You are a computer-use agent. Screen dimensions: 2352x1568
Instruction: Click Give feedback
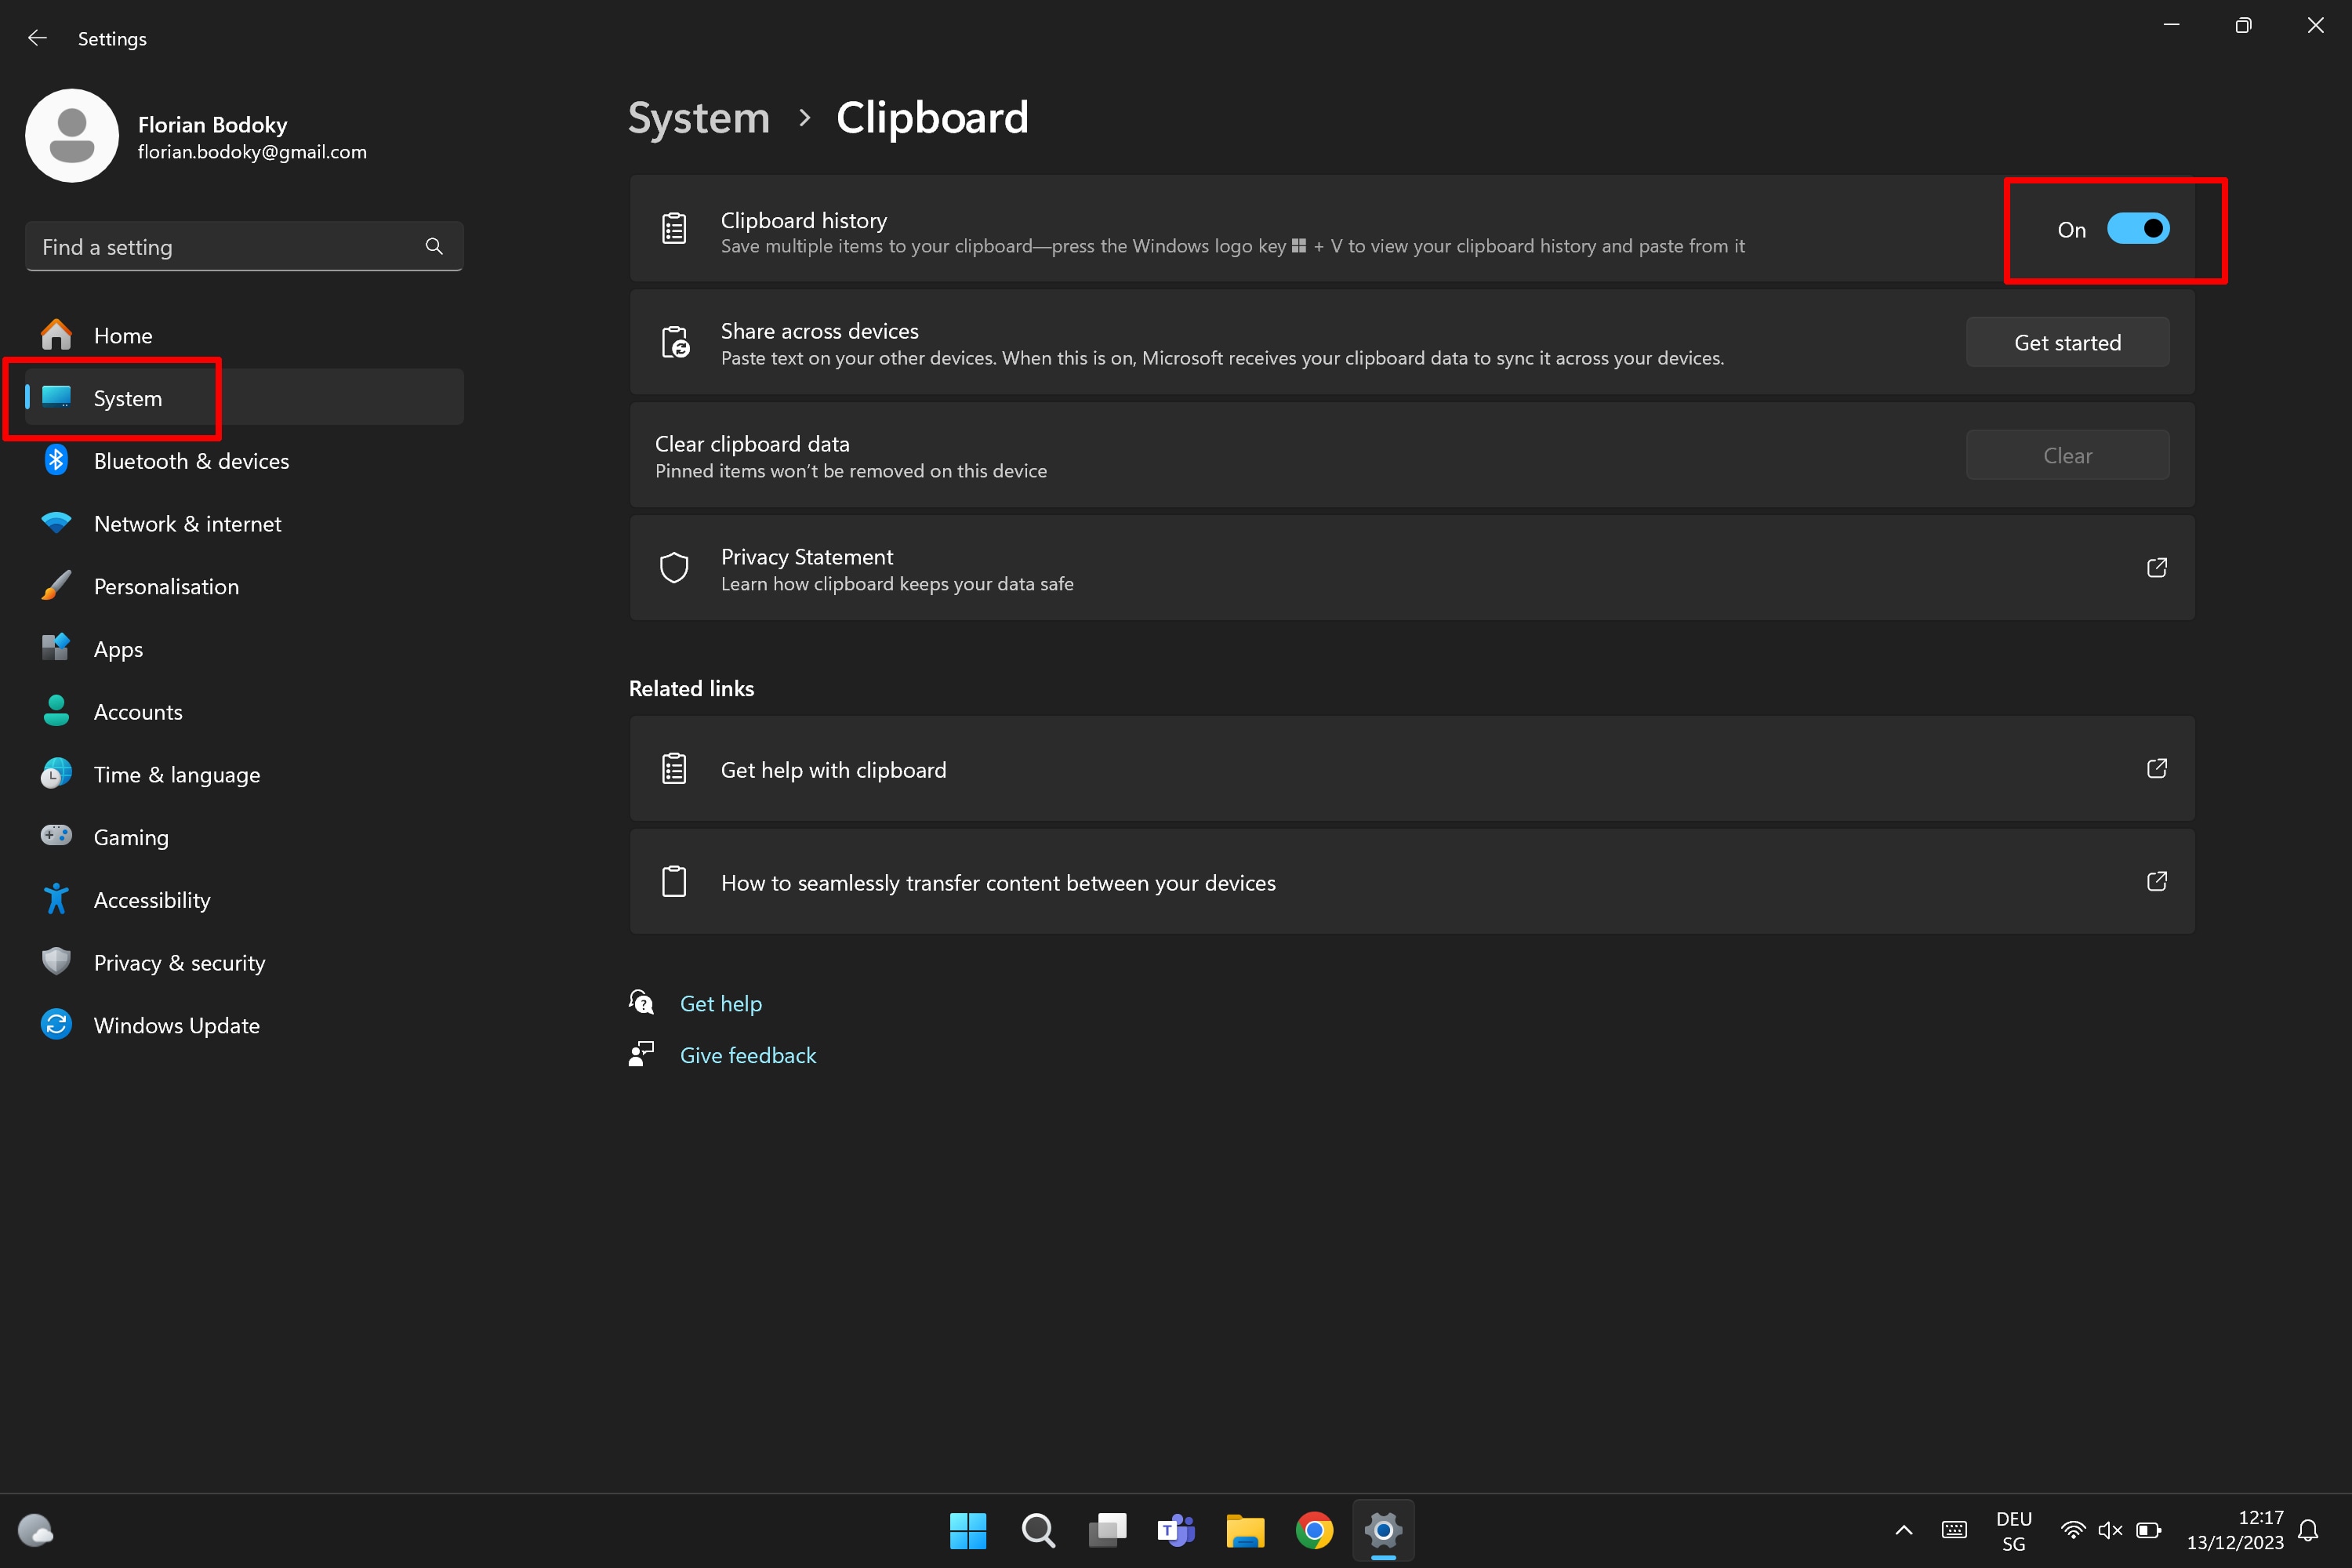pos(747,1055)
